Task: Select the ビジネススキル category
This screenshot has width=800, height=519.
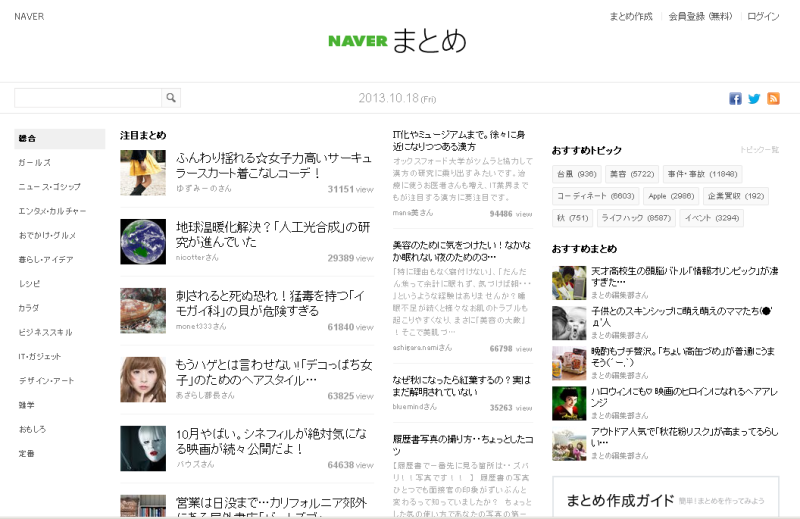Action: pyautogui.click(x=45, y=332)
